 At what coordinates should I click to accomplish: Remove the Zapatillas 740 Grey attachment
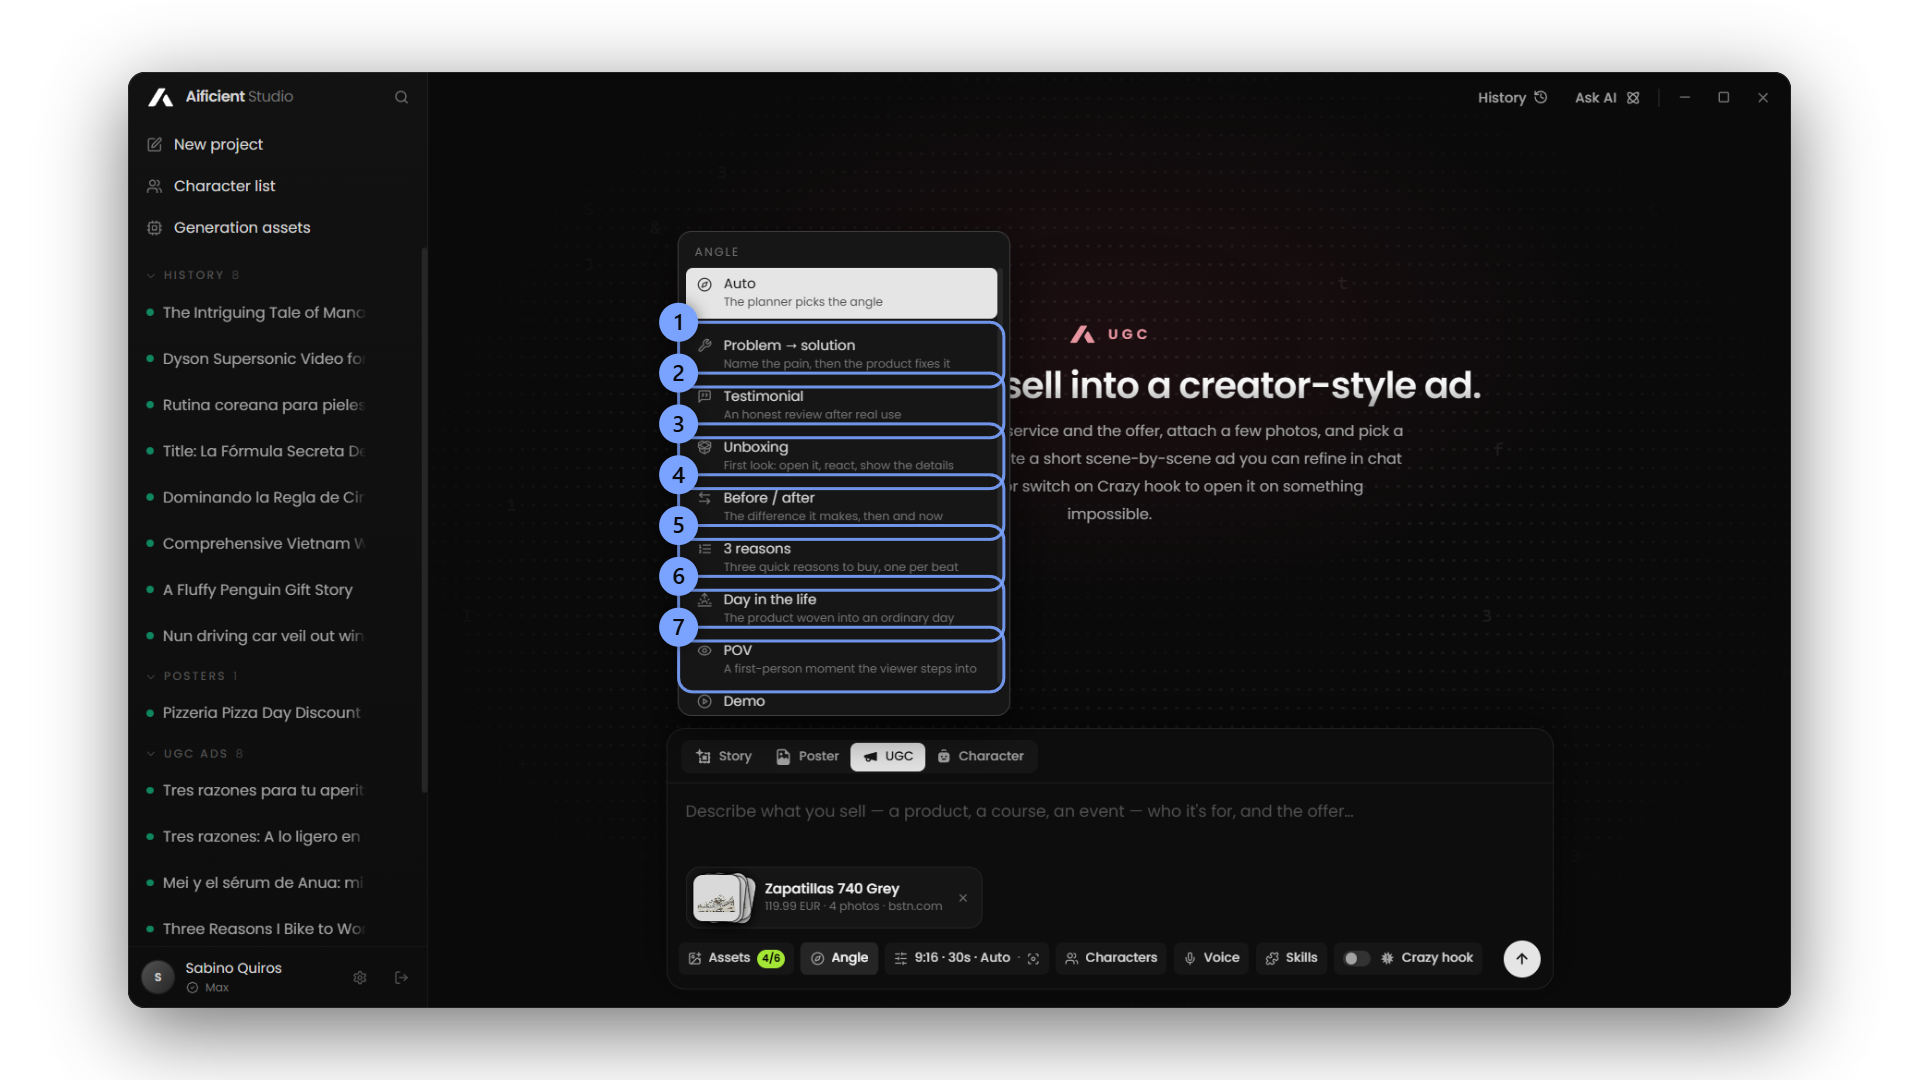(963, 898)
